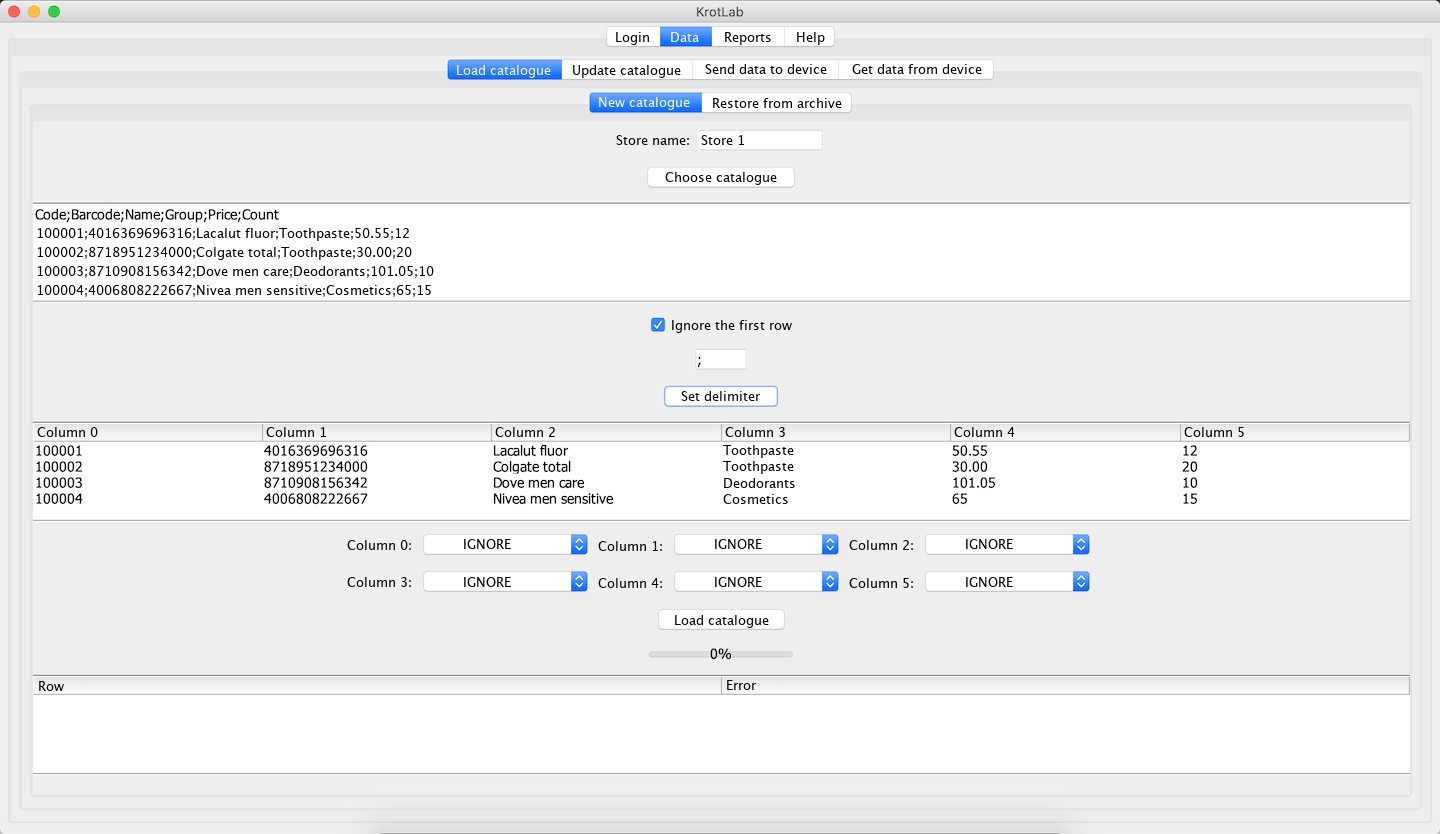Click the Column 5 table header

(x=1295, y=432)
